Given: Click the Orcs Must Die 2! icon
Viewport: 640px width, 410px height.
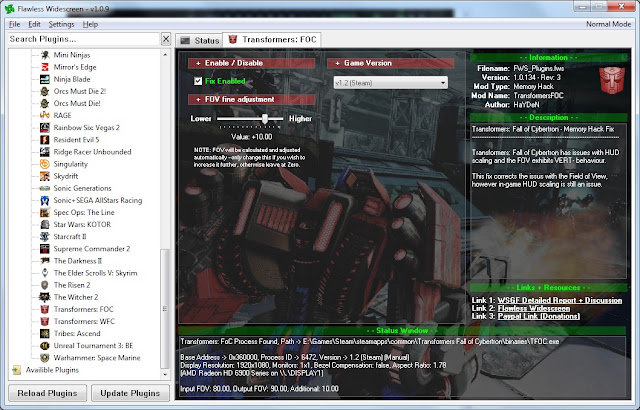Looking at the screenshot, I should tap(45, 91).
